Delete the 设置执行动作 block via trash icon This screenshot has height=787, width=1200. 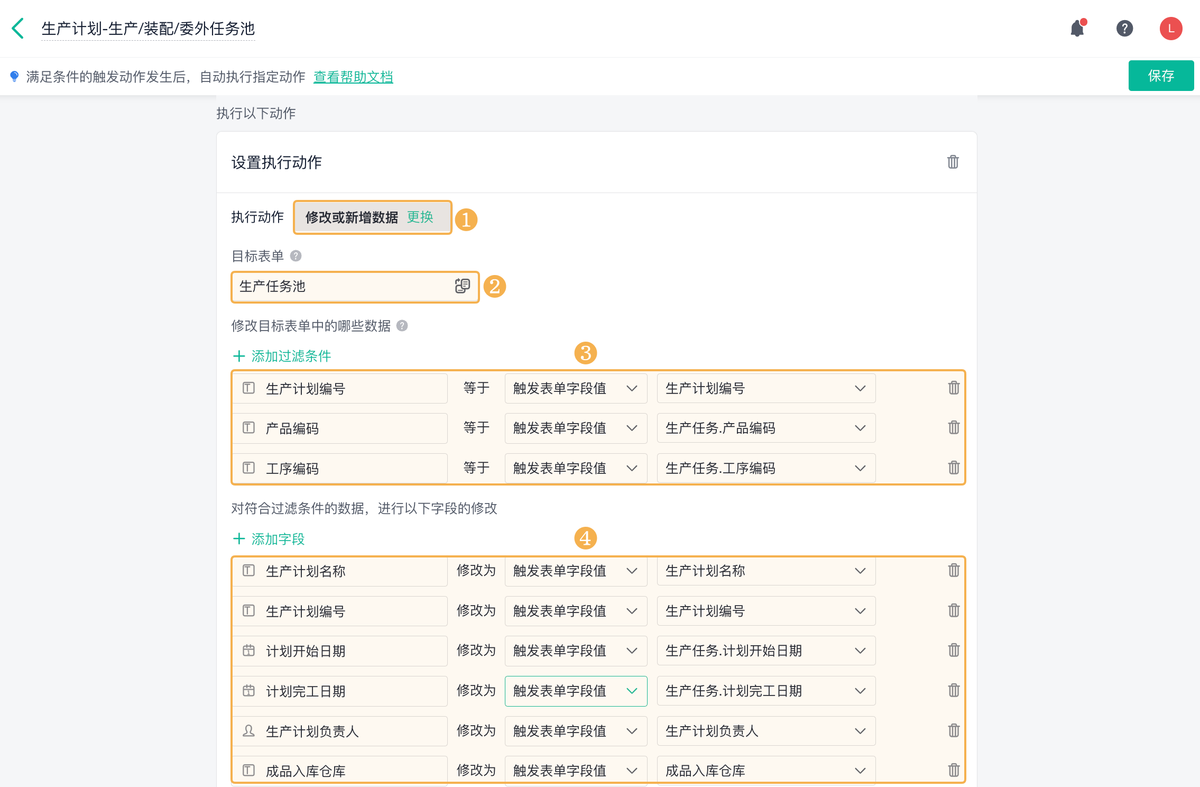(x=953, y=162)
